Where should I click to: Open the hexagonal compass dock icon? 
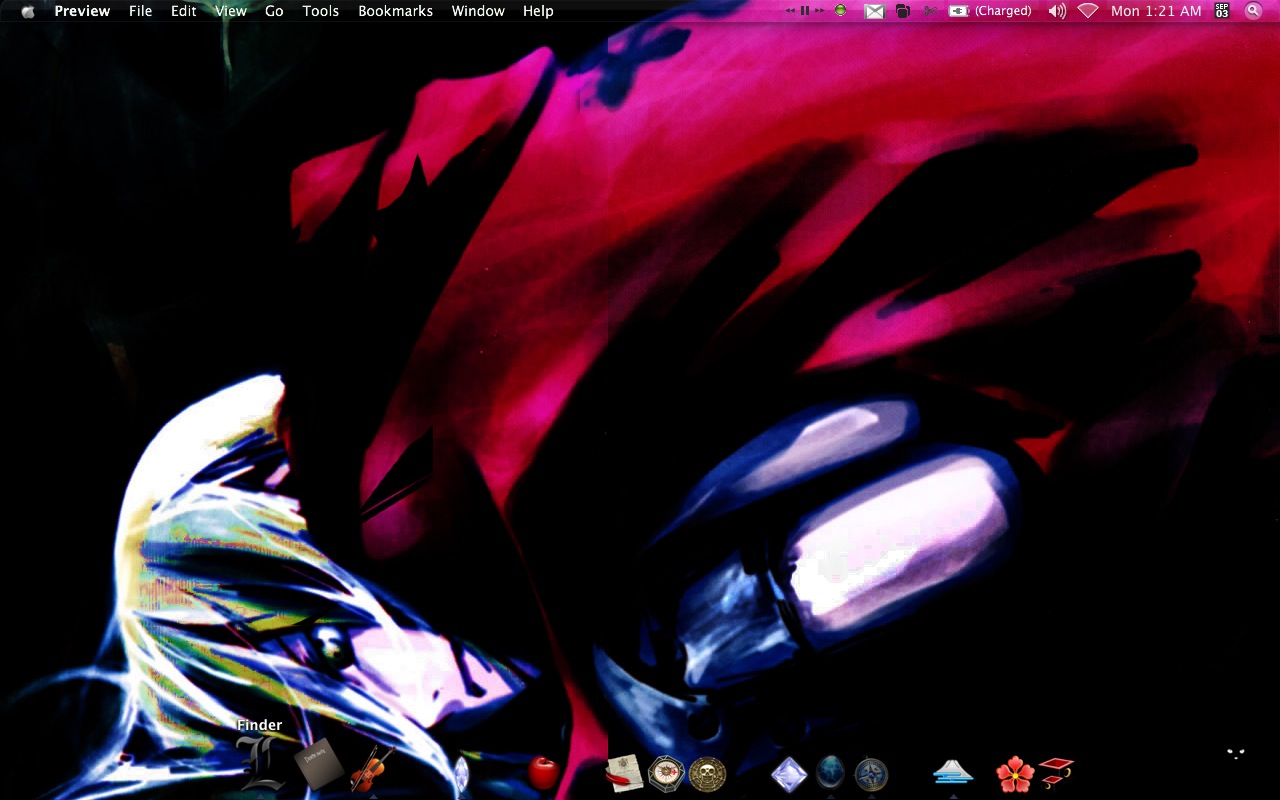tap(666, 774)
